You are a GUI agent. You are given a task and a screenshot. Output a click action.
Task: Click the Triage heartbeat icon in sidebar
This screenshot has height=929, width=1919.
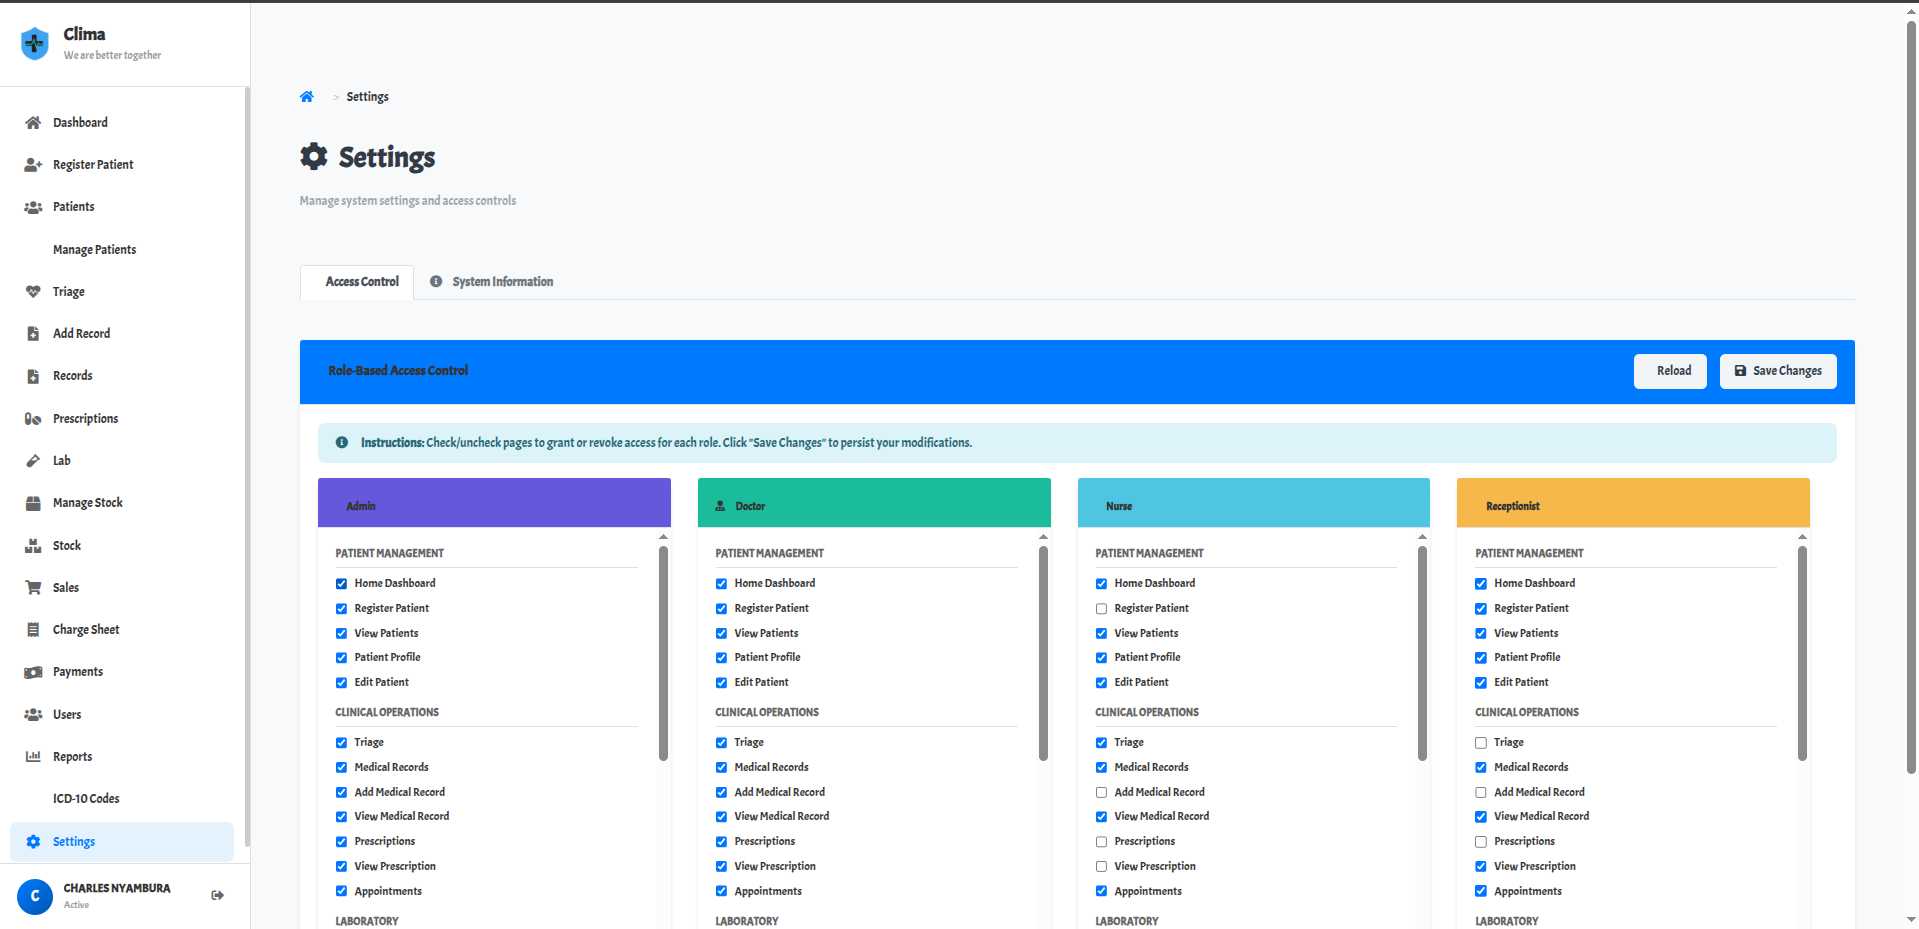pyautogui.click(x=33, y=292)
